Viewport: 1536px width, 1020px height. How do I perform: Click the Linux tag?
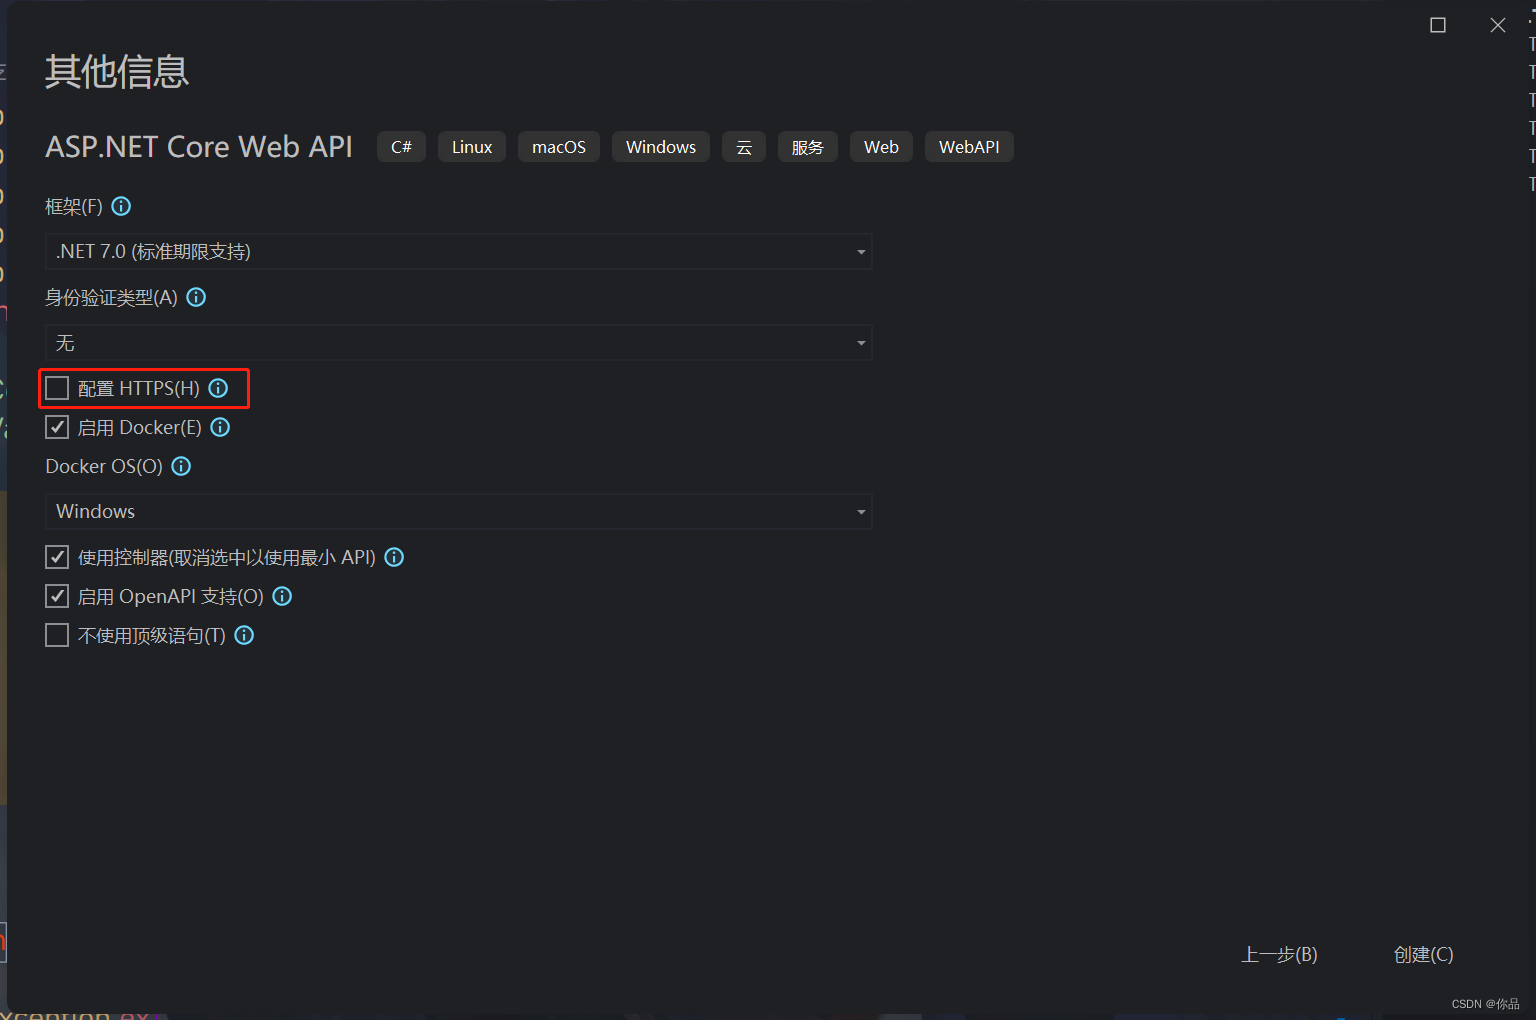472,147
